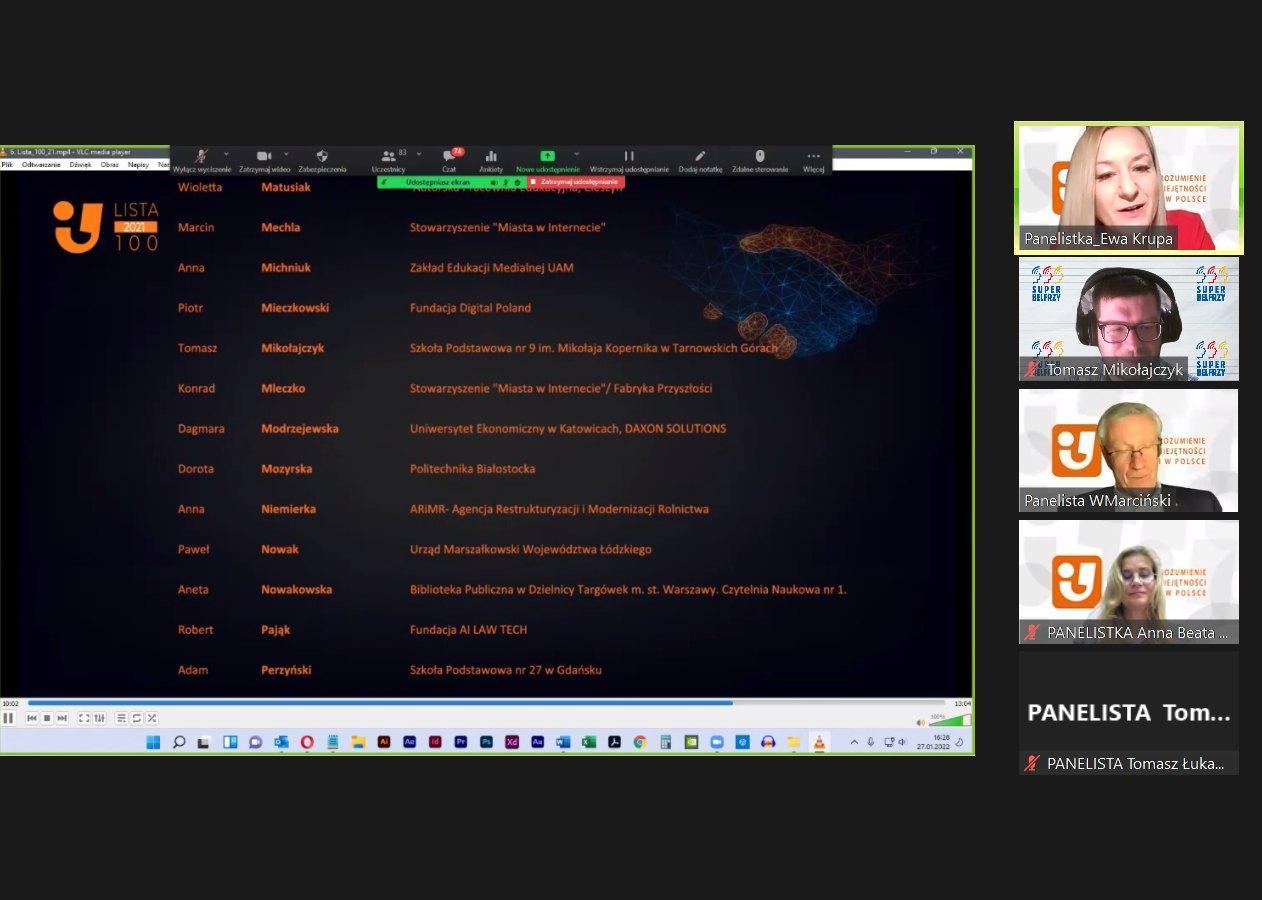
Task: Open the VLC playlist icon
Action: click(121, 718)
